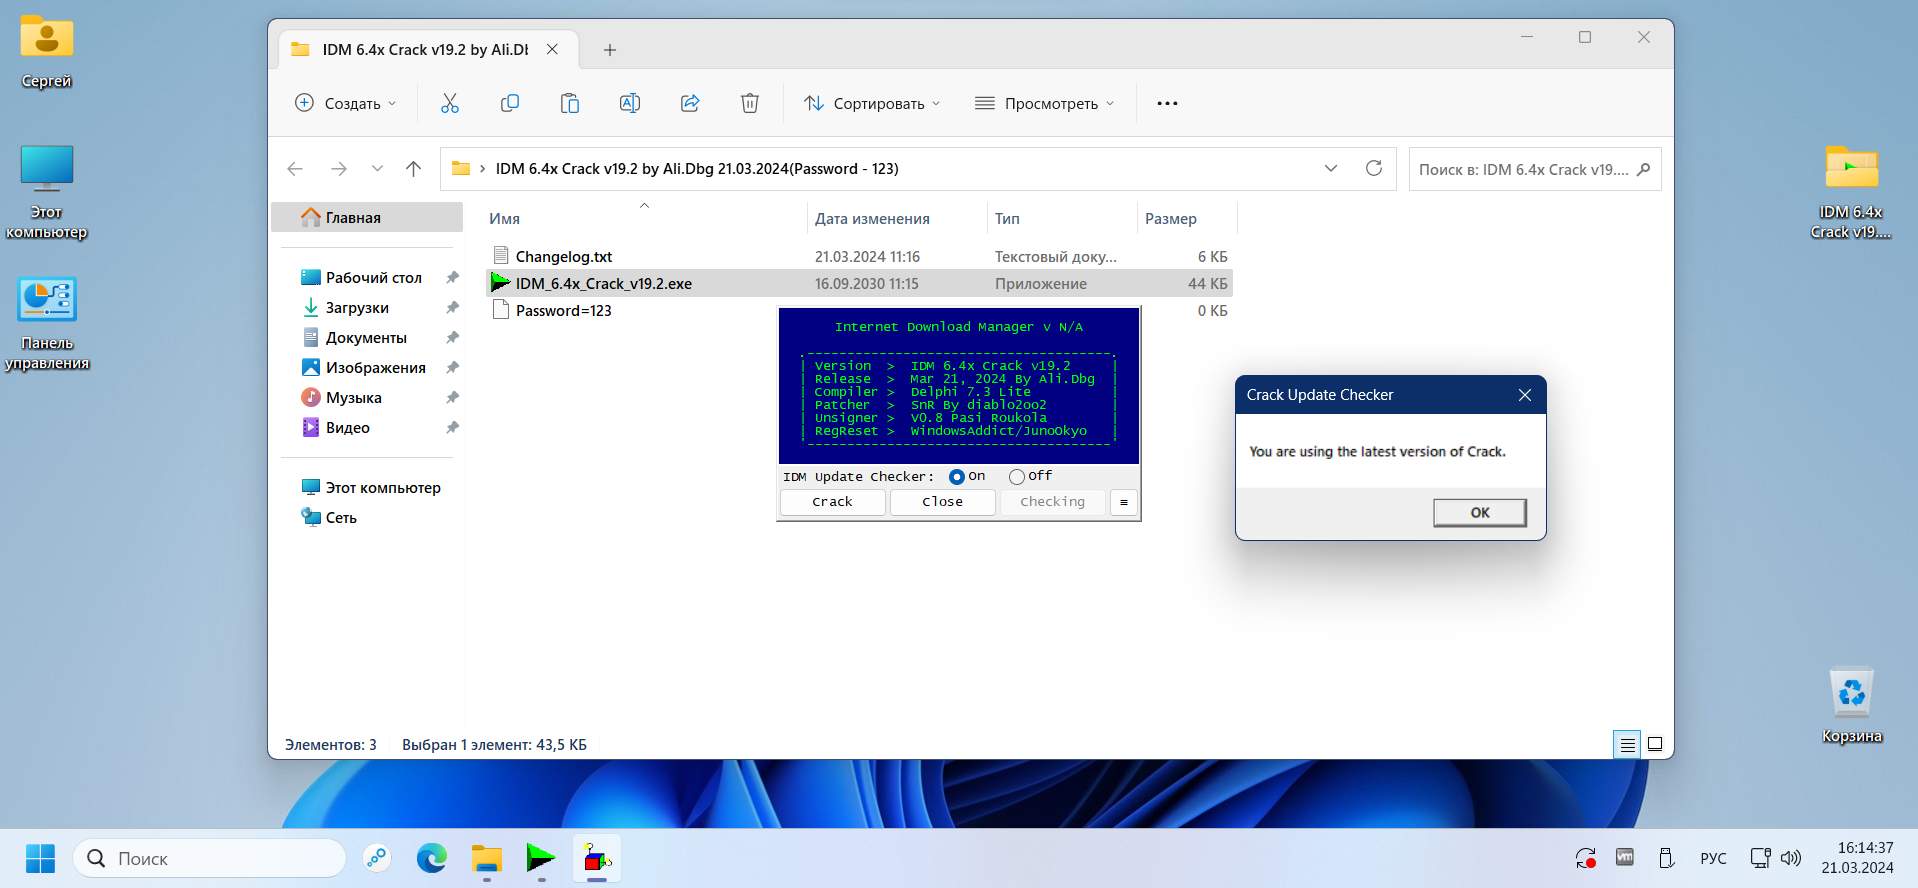Image resolution: width=1918 pixels, height=888 pixels.
Task: Open Этот компьютер desktop icon
Action: pyautogui.click(x=46, y=193)
